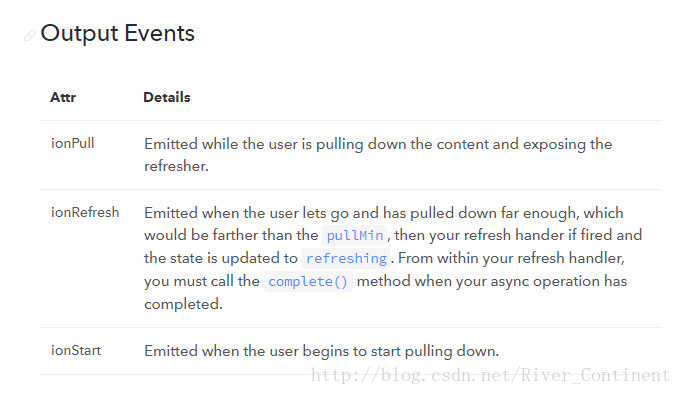Click the Output Events heading
This screenshot has width=682, height=395.
(x=117, y=33)
